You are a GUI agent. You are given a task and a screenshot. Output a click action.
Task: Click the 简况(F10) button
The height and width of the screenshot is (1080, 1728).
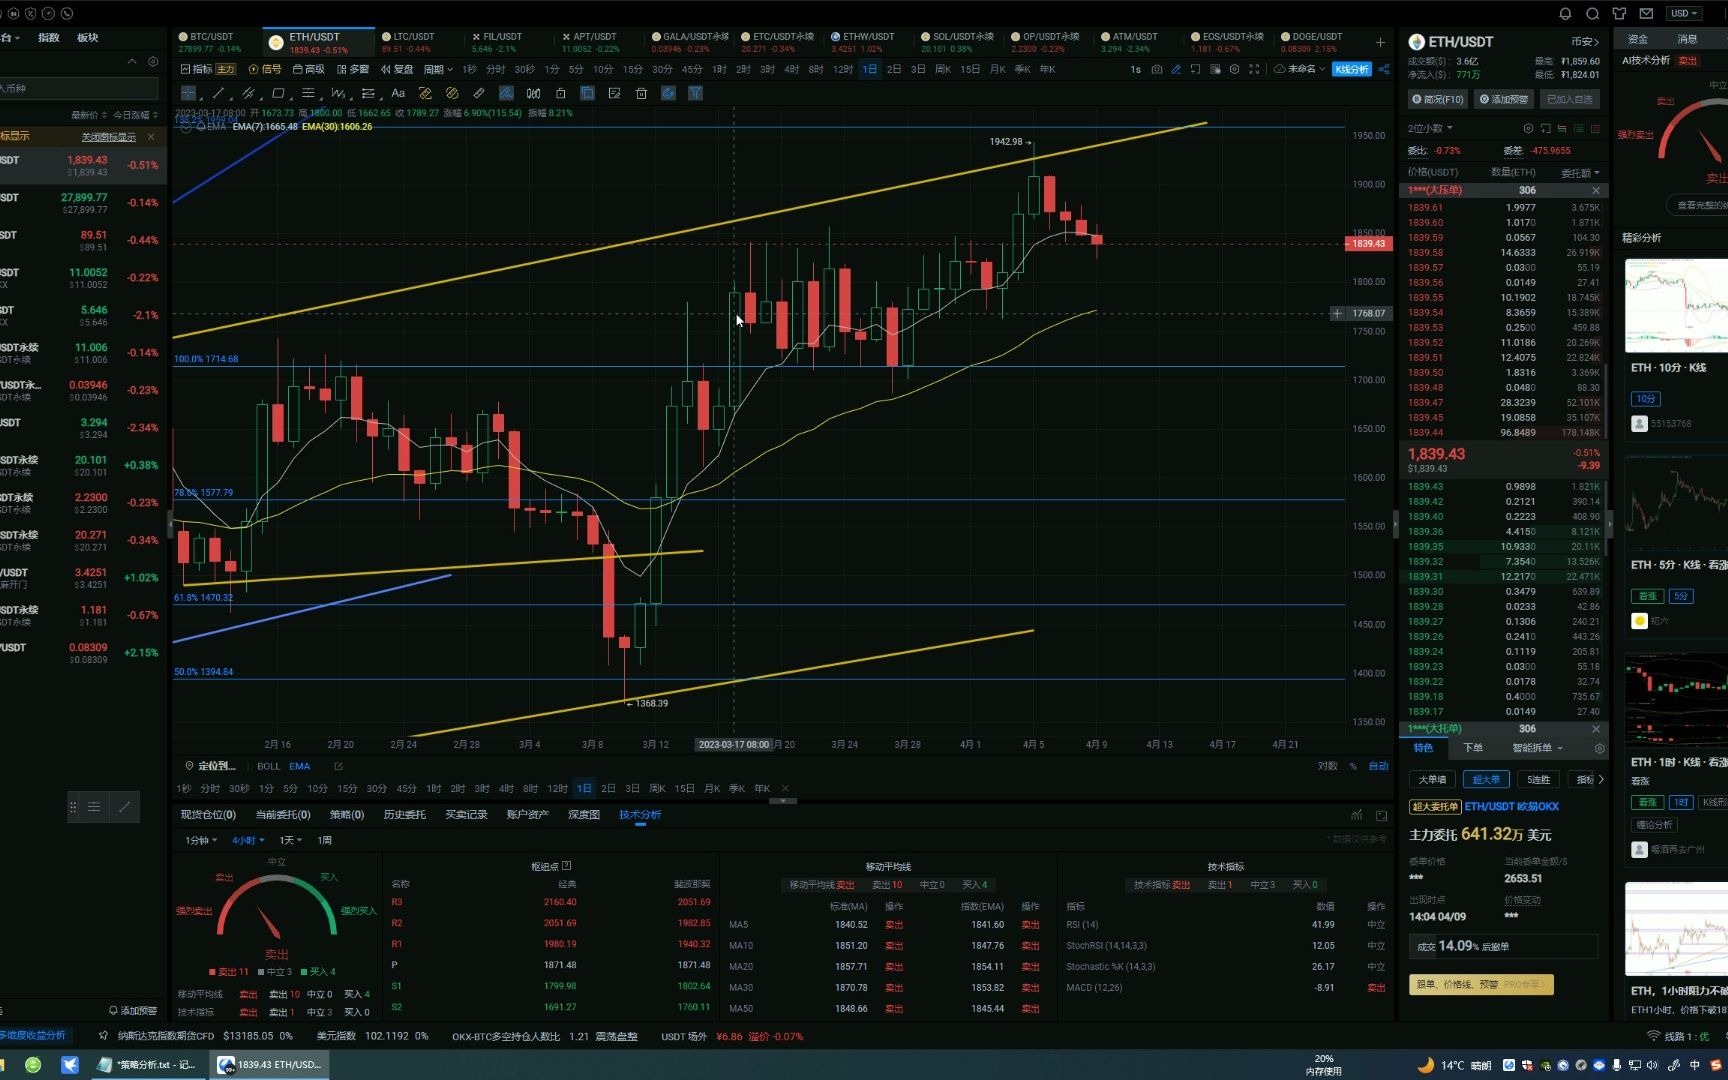coord(1437,99)
